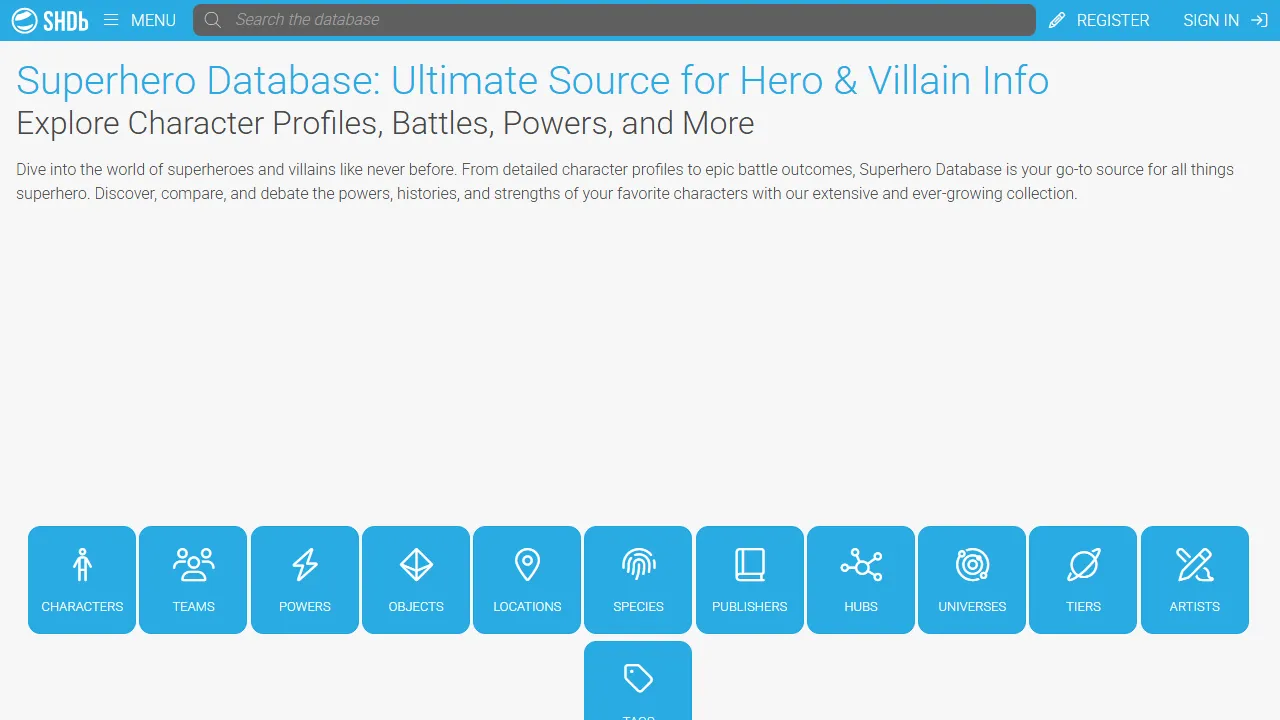Click the page heading link
Viewport: 1280px width, 720px height.
tap(533, 80)
